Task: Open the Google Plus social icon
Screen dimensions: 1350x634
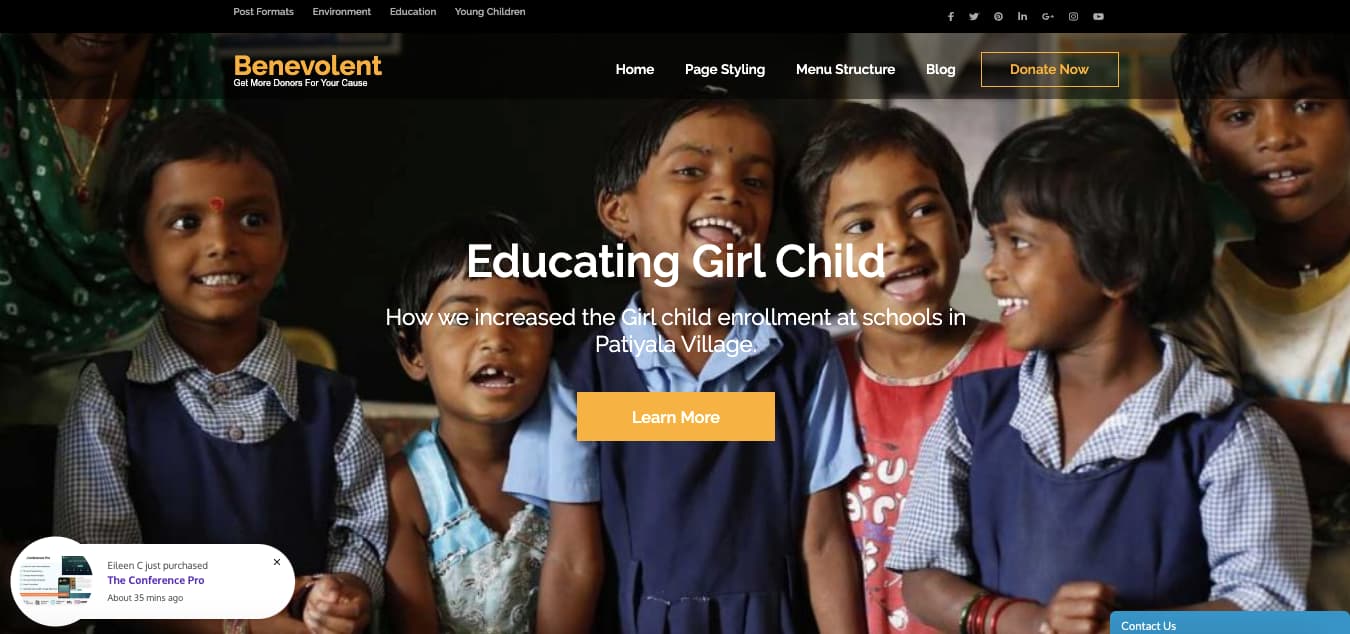Action: [x=1048, y=16]
